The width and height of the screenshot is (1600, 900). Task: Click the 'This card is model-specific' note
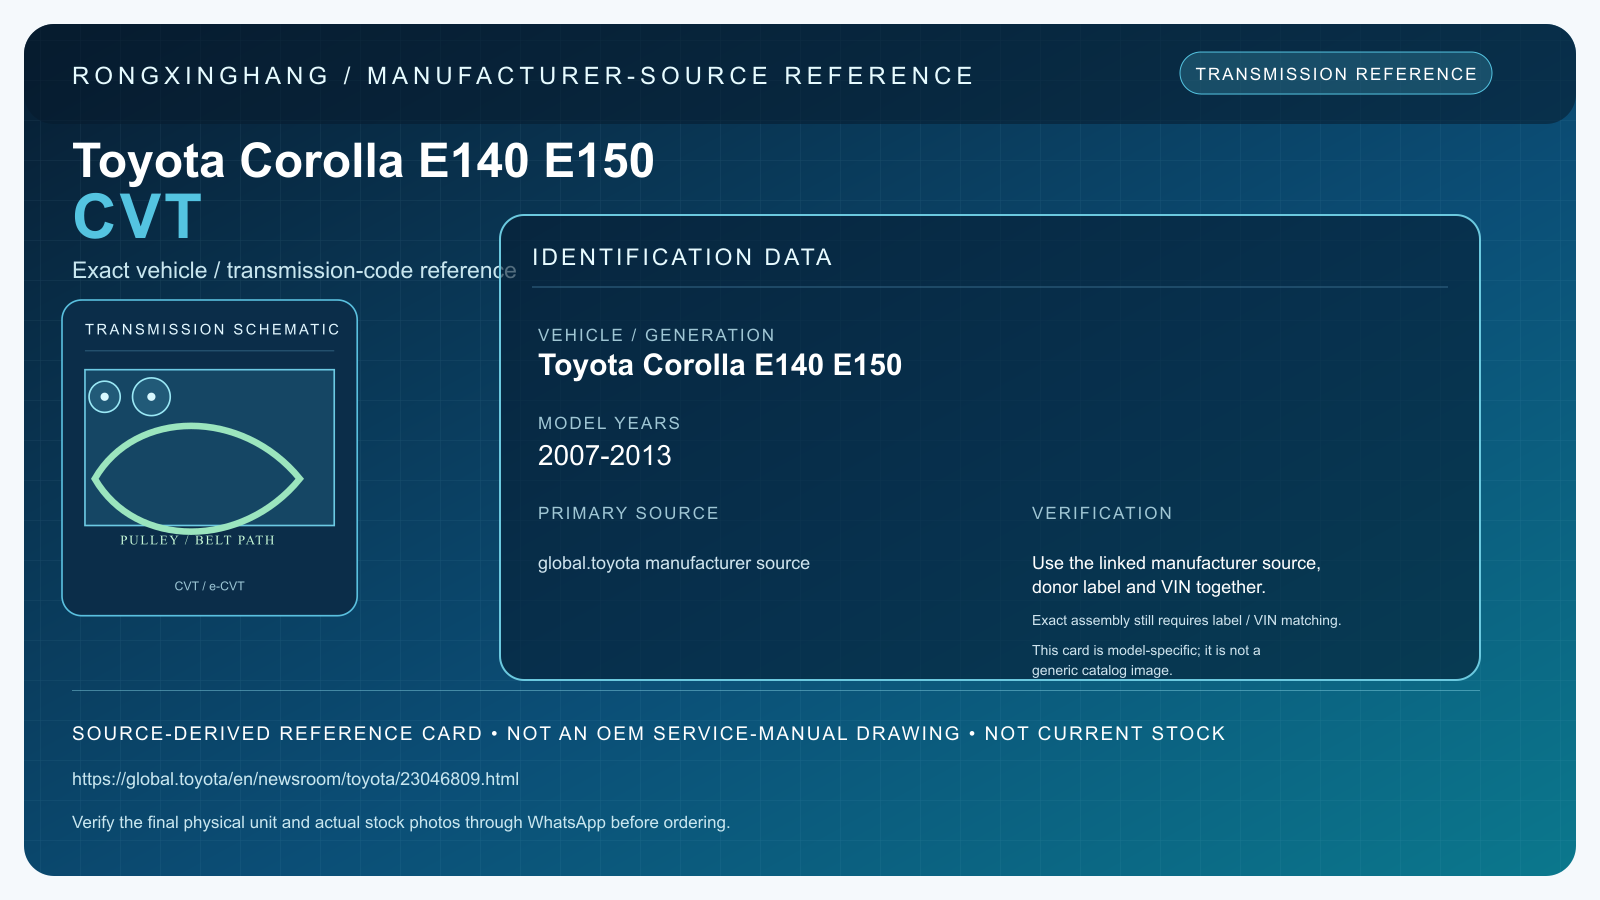click(1146, 660)
